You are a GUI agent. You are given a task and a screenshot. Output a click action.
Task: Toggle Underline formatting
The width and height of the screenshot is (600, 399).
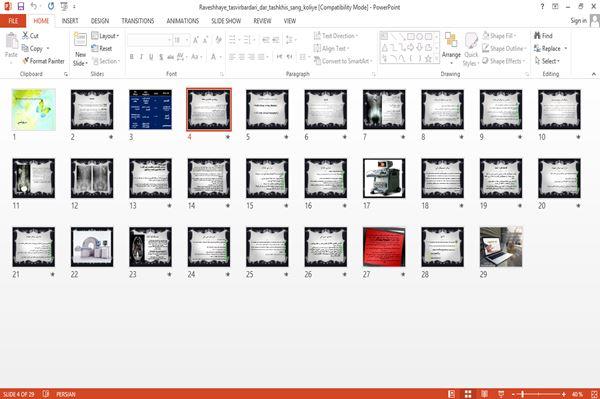click(x=151, y=57)
